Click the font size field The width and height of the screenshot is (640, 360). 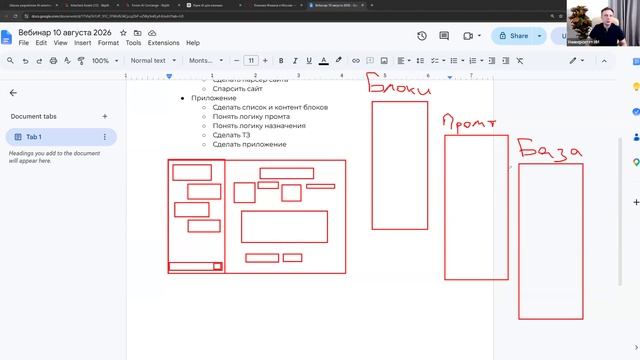tap(251, 61)
